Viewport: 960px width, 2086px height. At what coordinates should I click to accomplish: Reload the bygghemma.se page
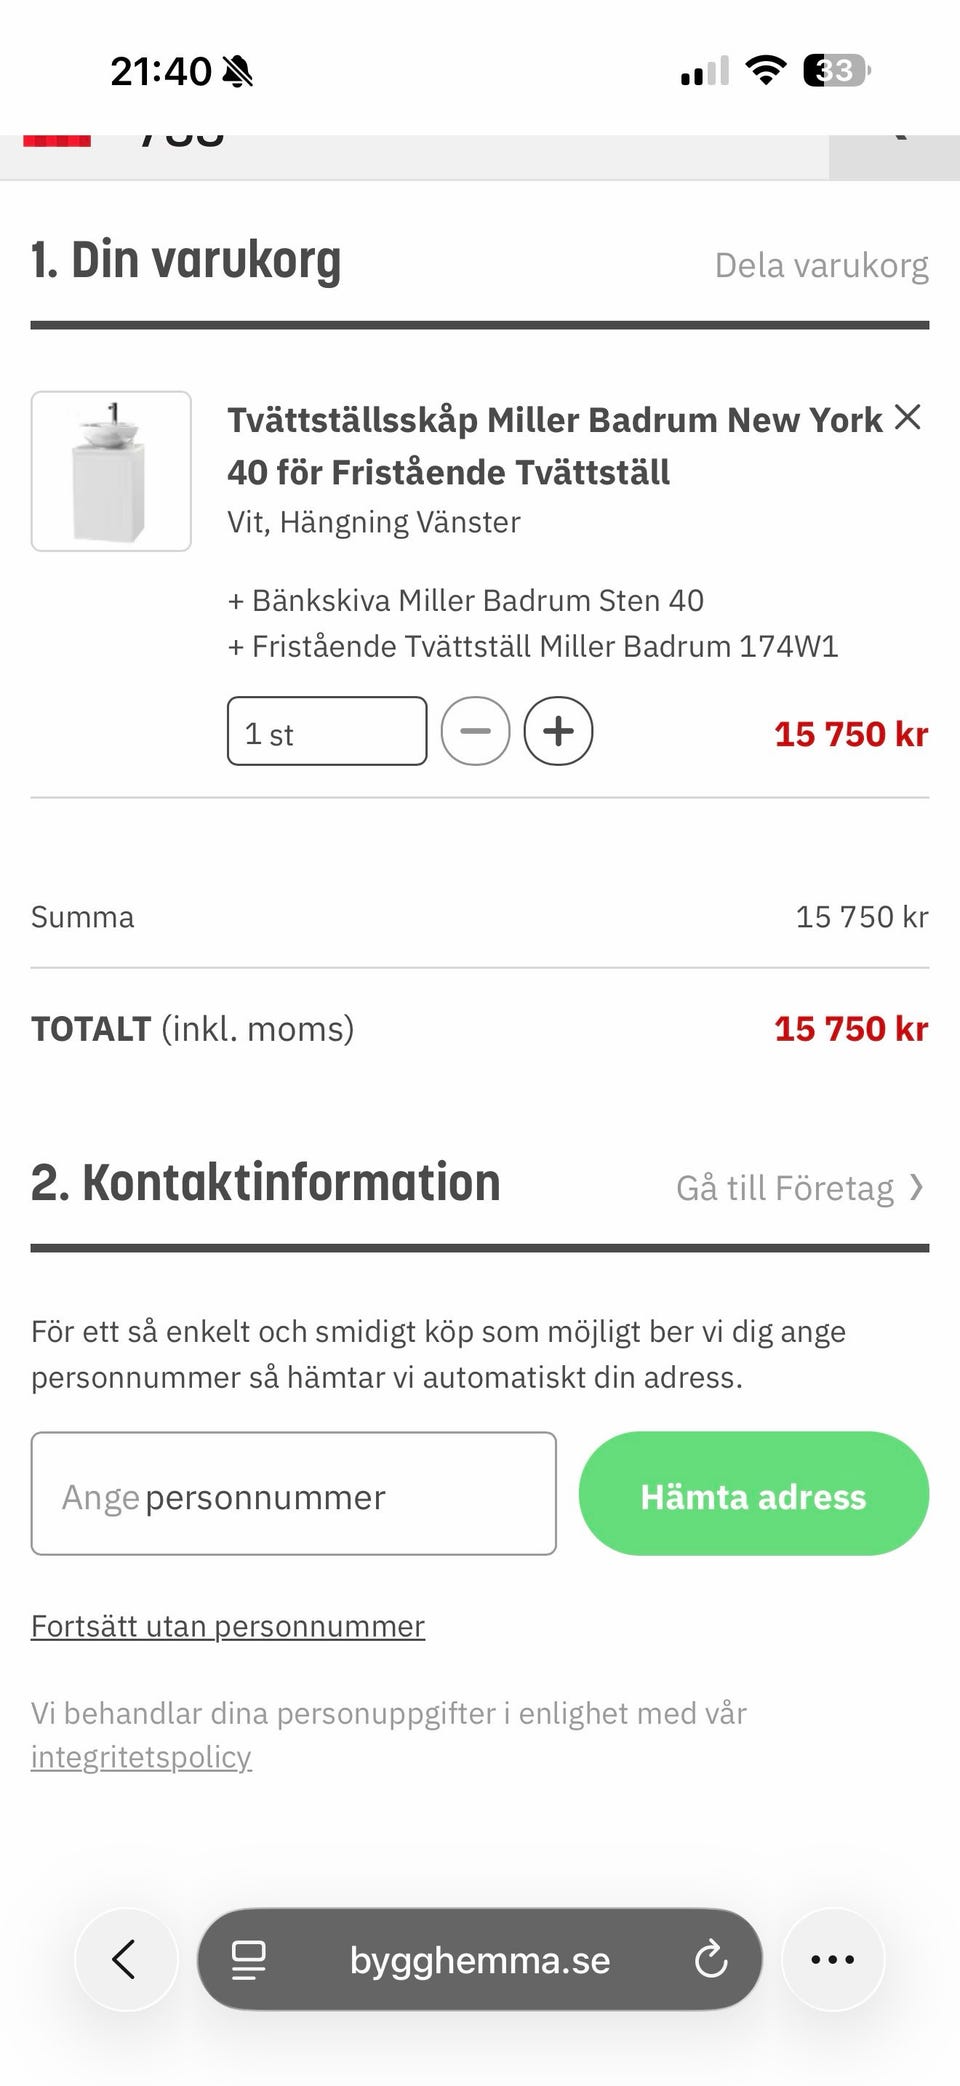[x=710, y=1960]
